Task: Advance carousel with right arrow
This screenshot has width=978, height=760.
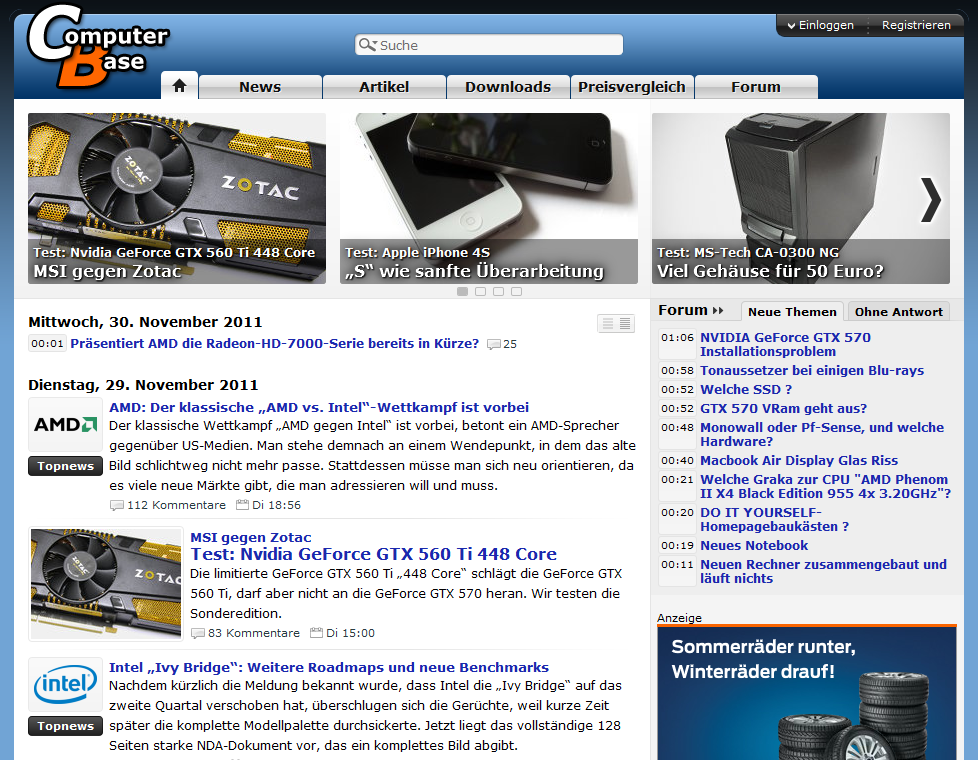Action: pos(930,200)
